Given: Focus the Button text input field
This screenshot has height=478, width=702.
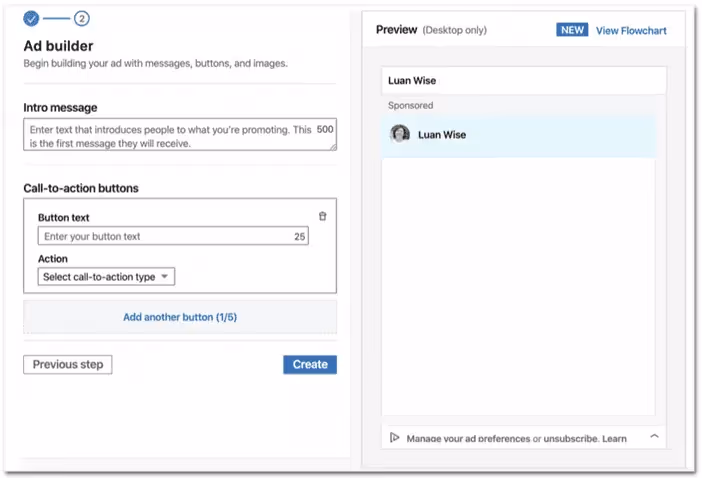Looking at the screenshot, I should point(173,236).
